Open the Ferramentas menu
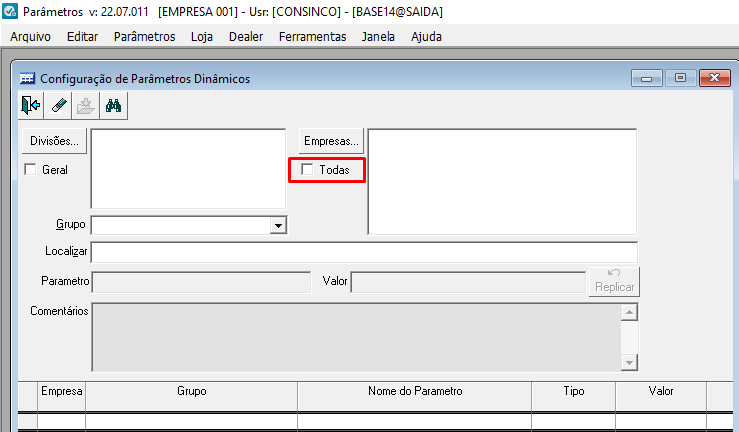The width and height of the screenshot is (739, 432). 312,36
